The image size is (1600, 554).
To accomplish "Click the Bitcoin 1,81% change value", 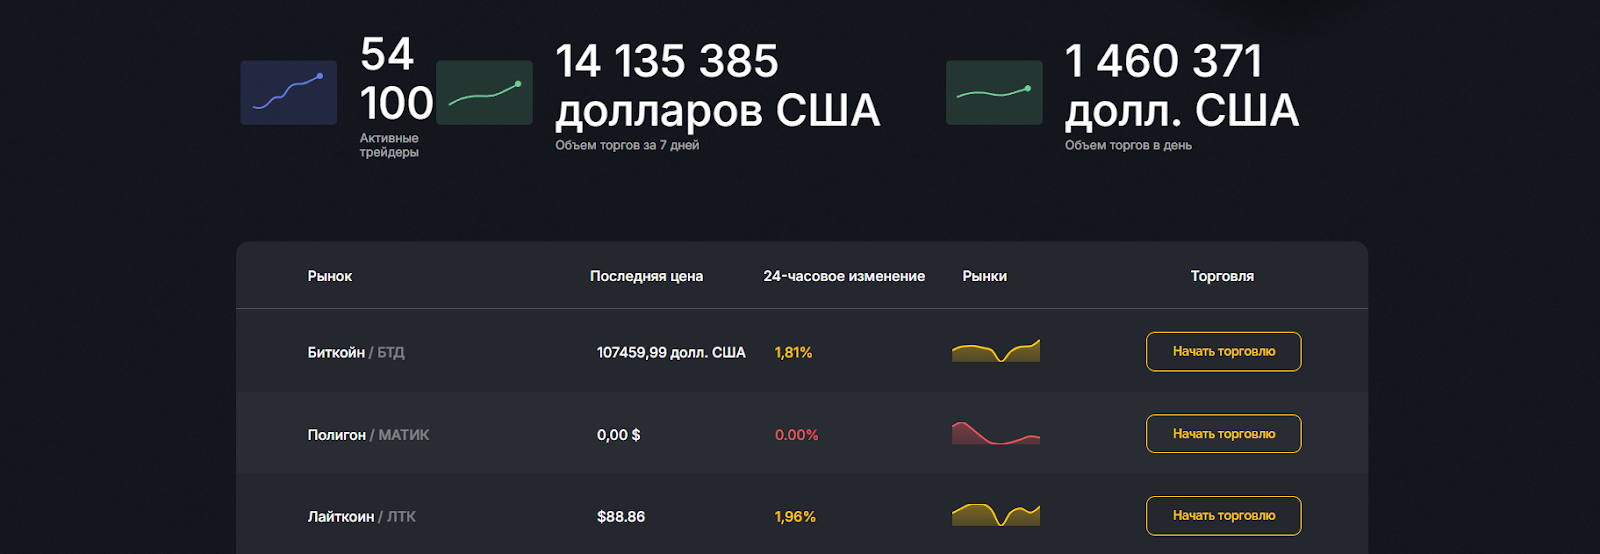I will pos(794,352).
